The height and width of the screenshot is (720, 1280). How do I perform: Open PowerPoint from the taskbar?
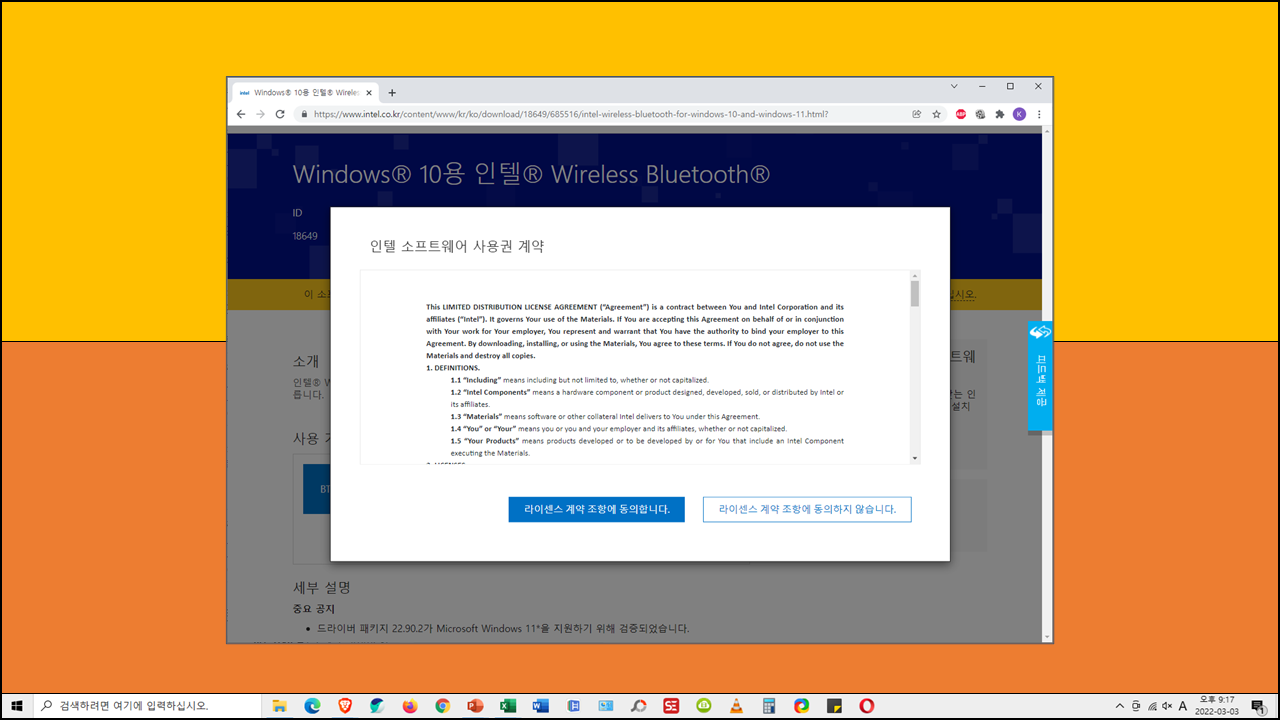point(475,706)
